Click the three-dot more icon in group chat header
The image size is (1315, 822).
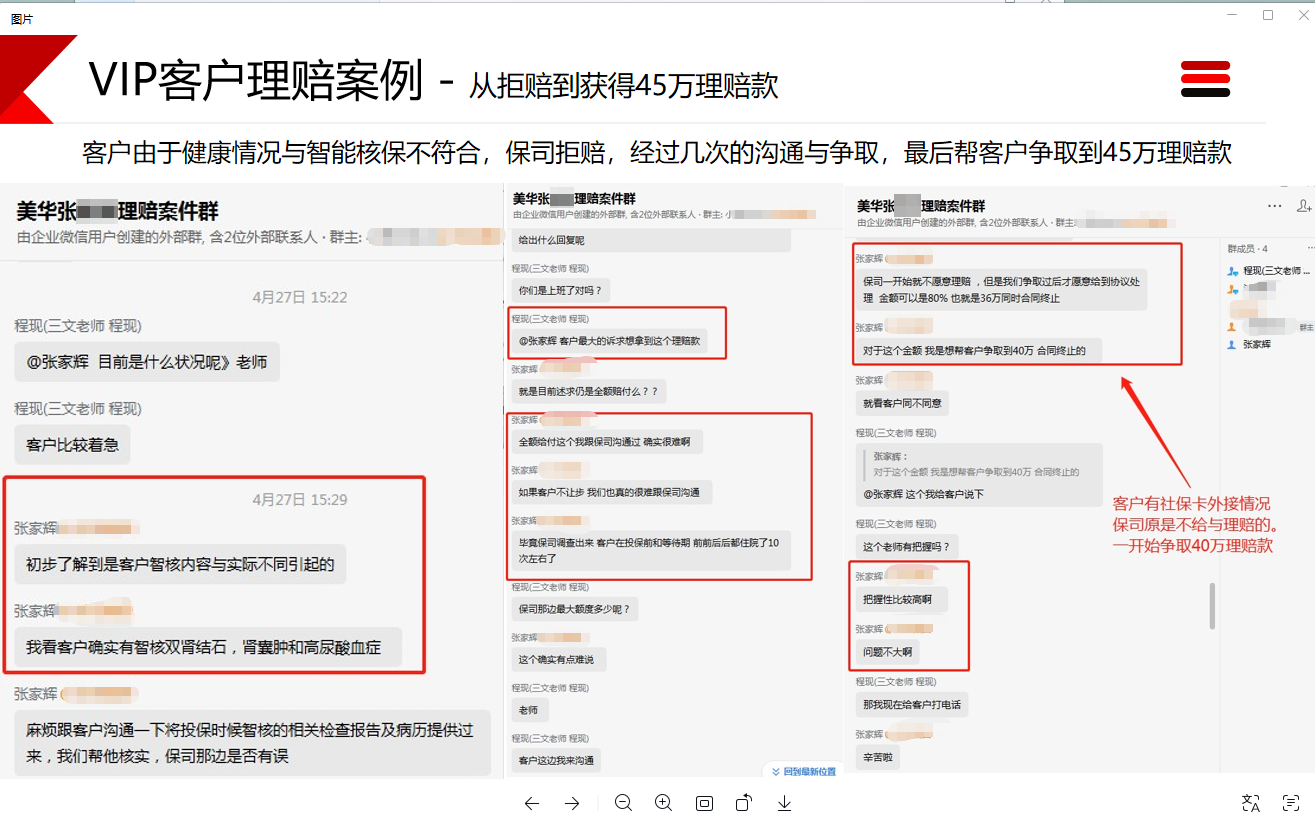(1275, 205)
